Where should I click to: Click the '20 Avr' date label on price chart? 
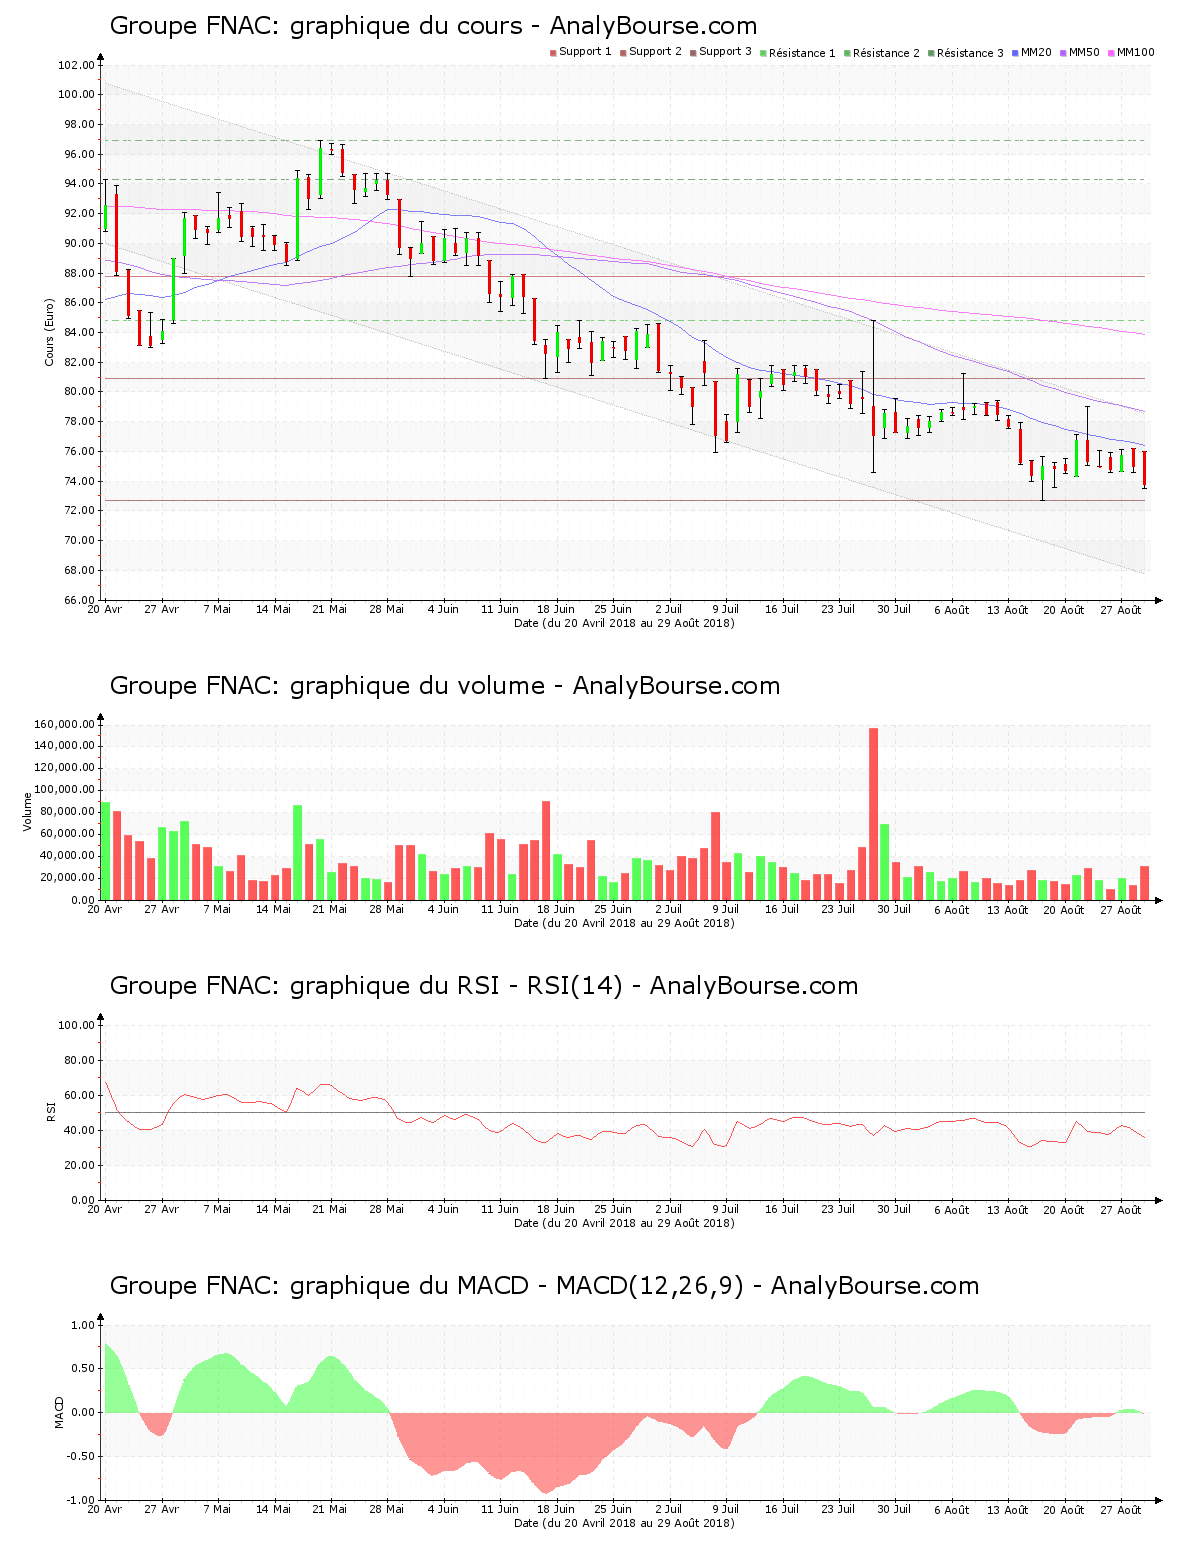coord(105,609)
